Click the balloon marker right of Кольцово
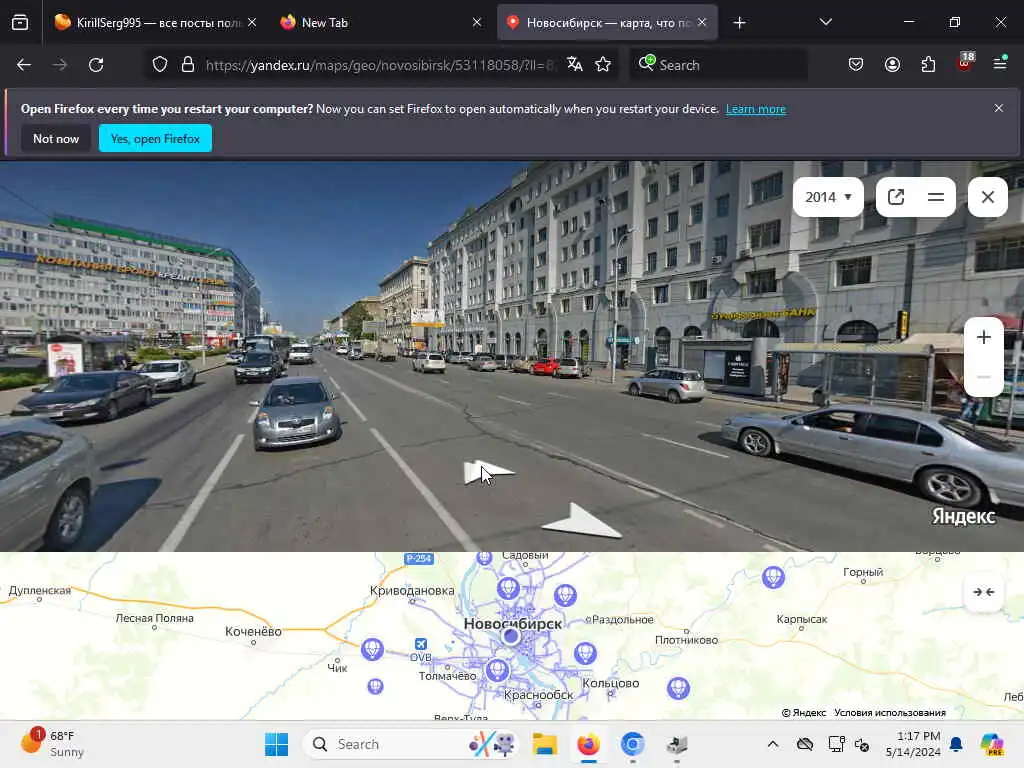1024x768 pixels. click(x=678, y=688)
